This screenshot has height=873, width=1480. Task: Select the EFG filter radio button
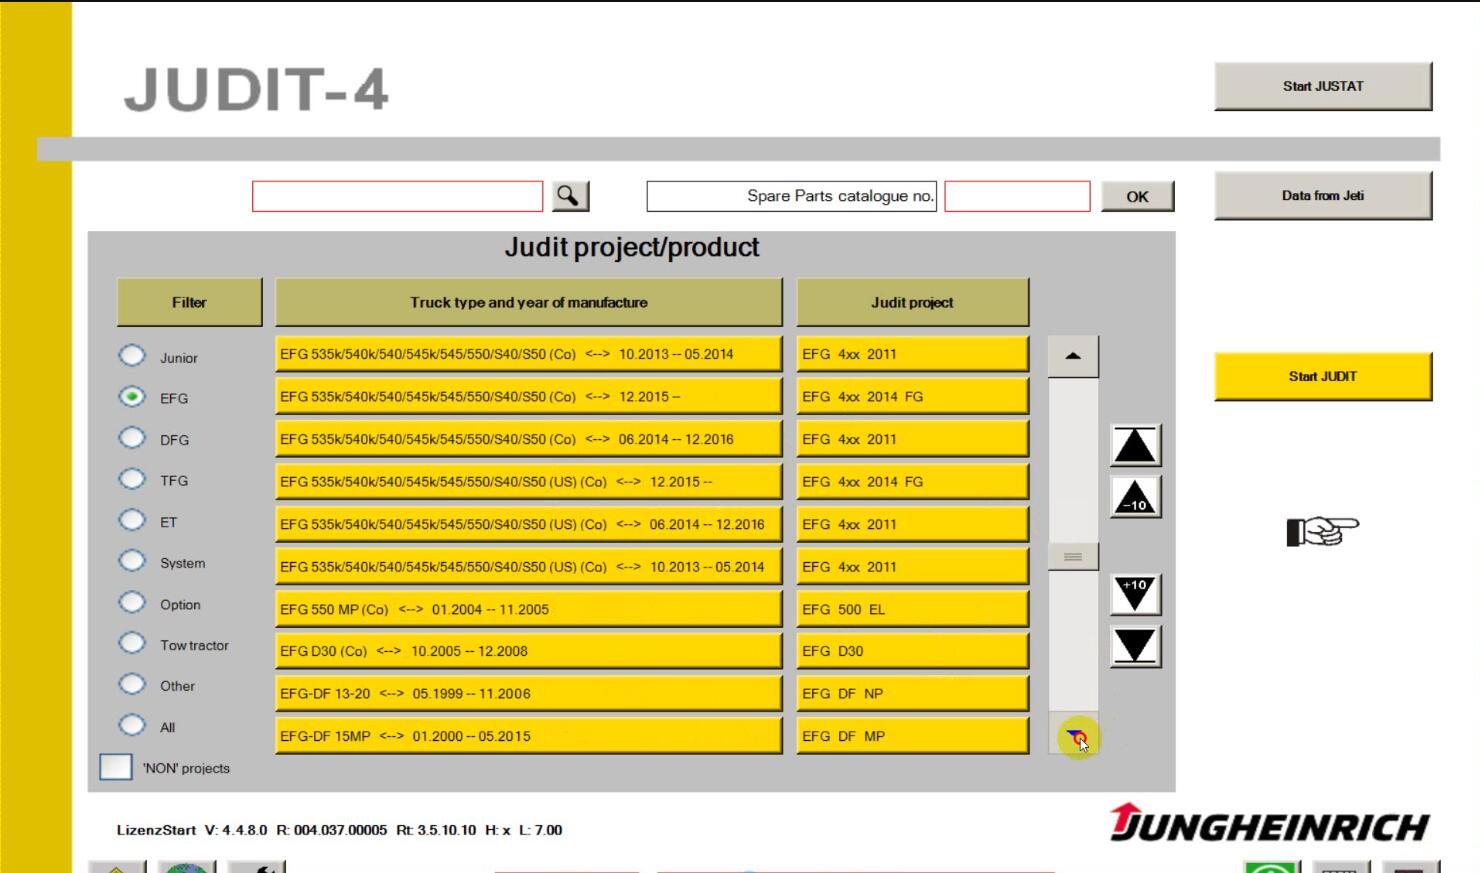[x=132, y=397]
